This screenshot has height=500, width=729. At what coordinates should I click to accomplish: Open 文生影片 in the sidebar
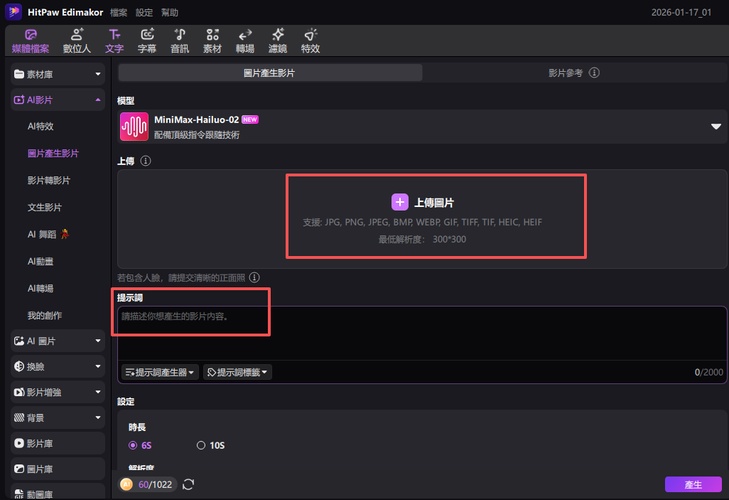45,207
